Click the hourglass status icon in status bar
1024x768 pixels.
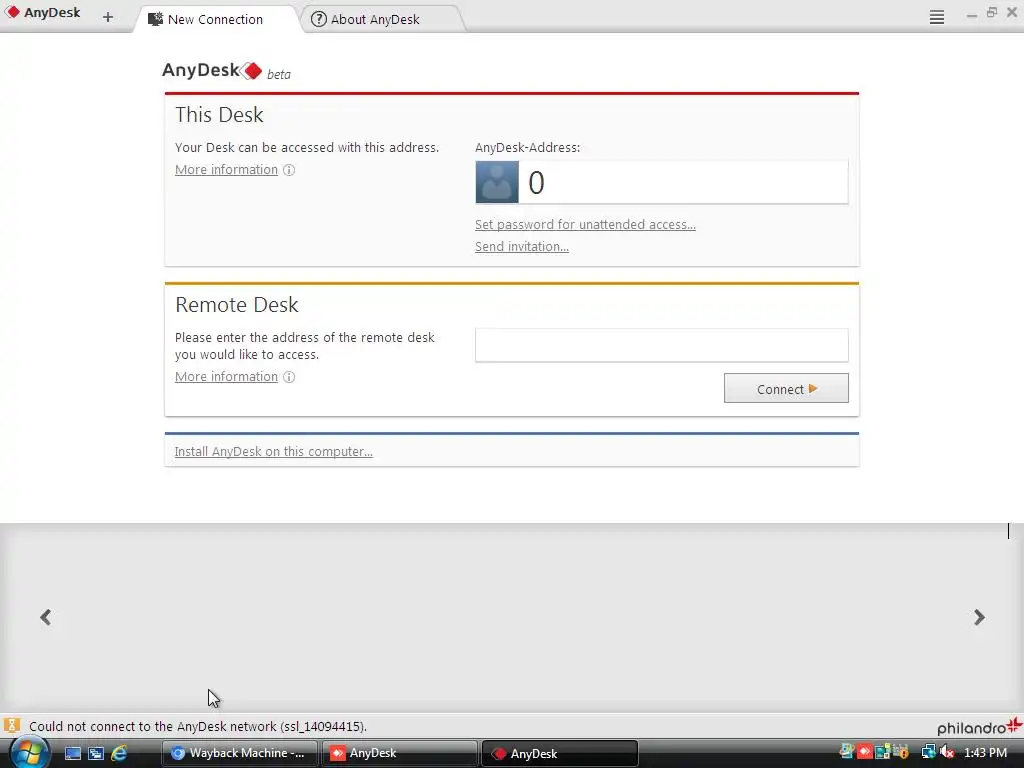[12, 726]
